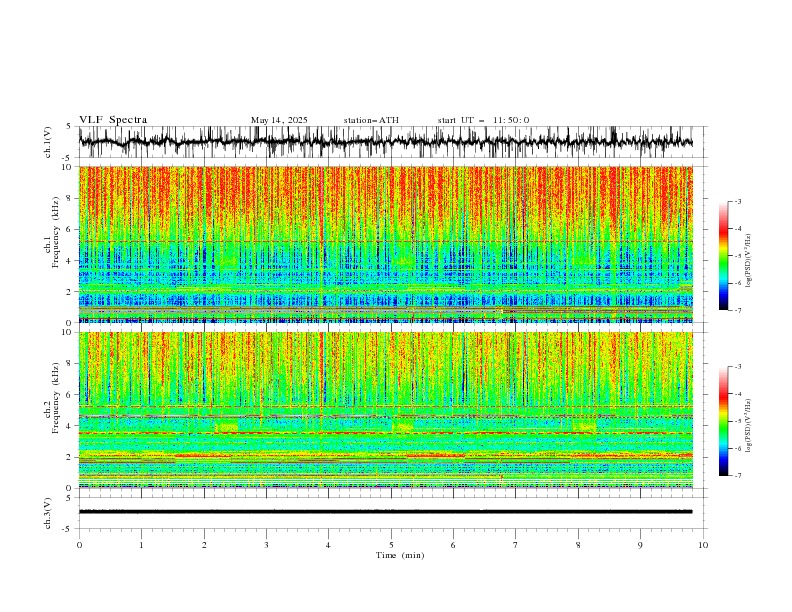Click the ch.1 spectrogram colorbar
This screenshot has height=612, width=792.
(x=723, y=256)
